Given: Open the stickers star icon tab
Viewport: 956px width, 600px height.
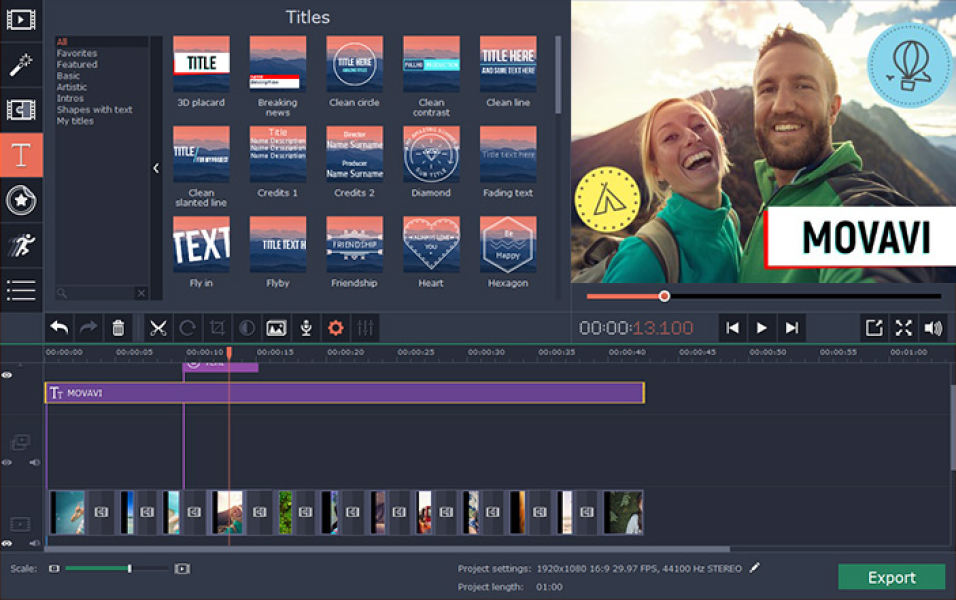Looking at the screenshot, I should coord(21,200).
